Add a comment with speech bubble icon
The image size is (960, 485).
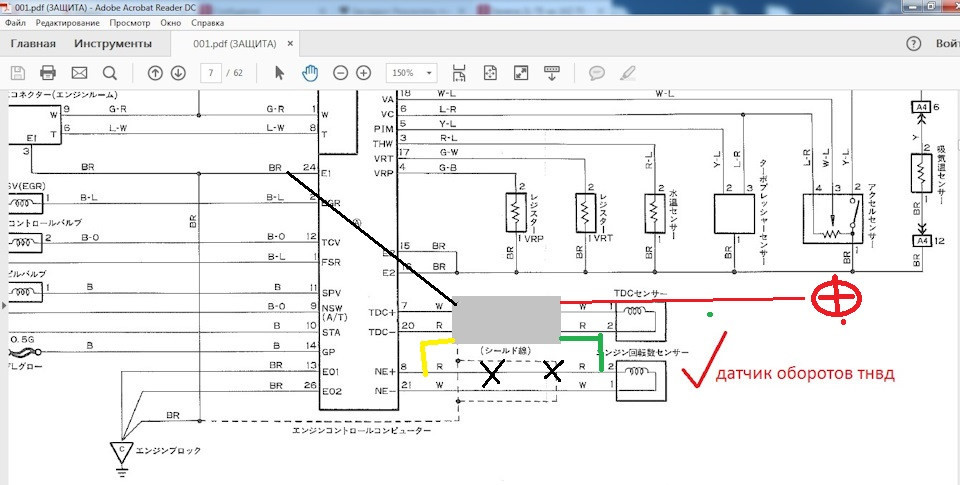597,73
